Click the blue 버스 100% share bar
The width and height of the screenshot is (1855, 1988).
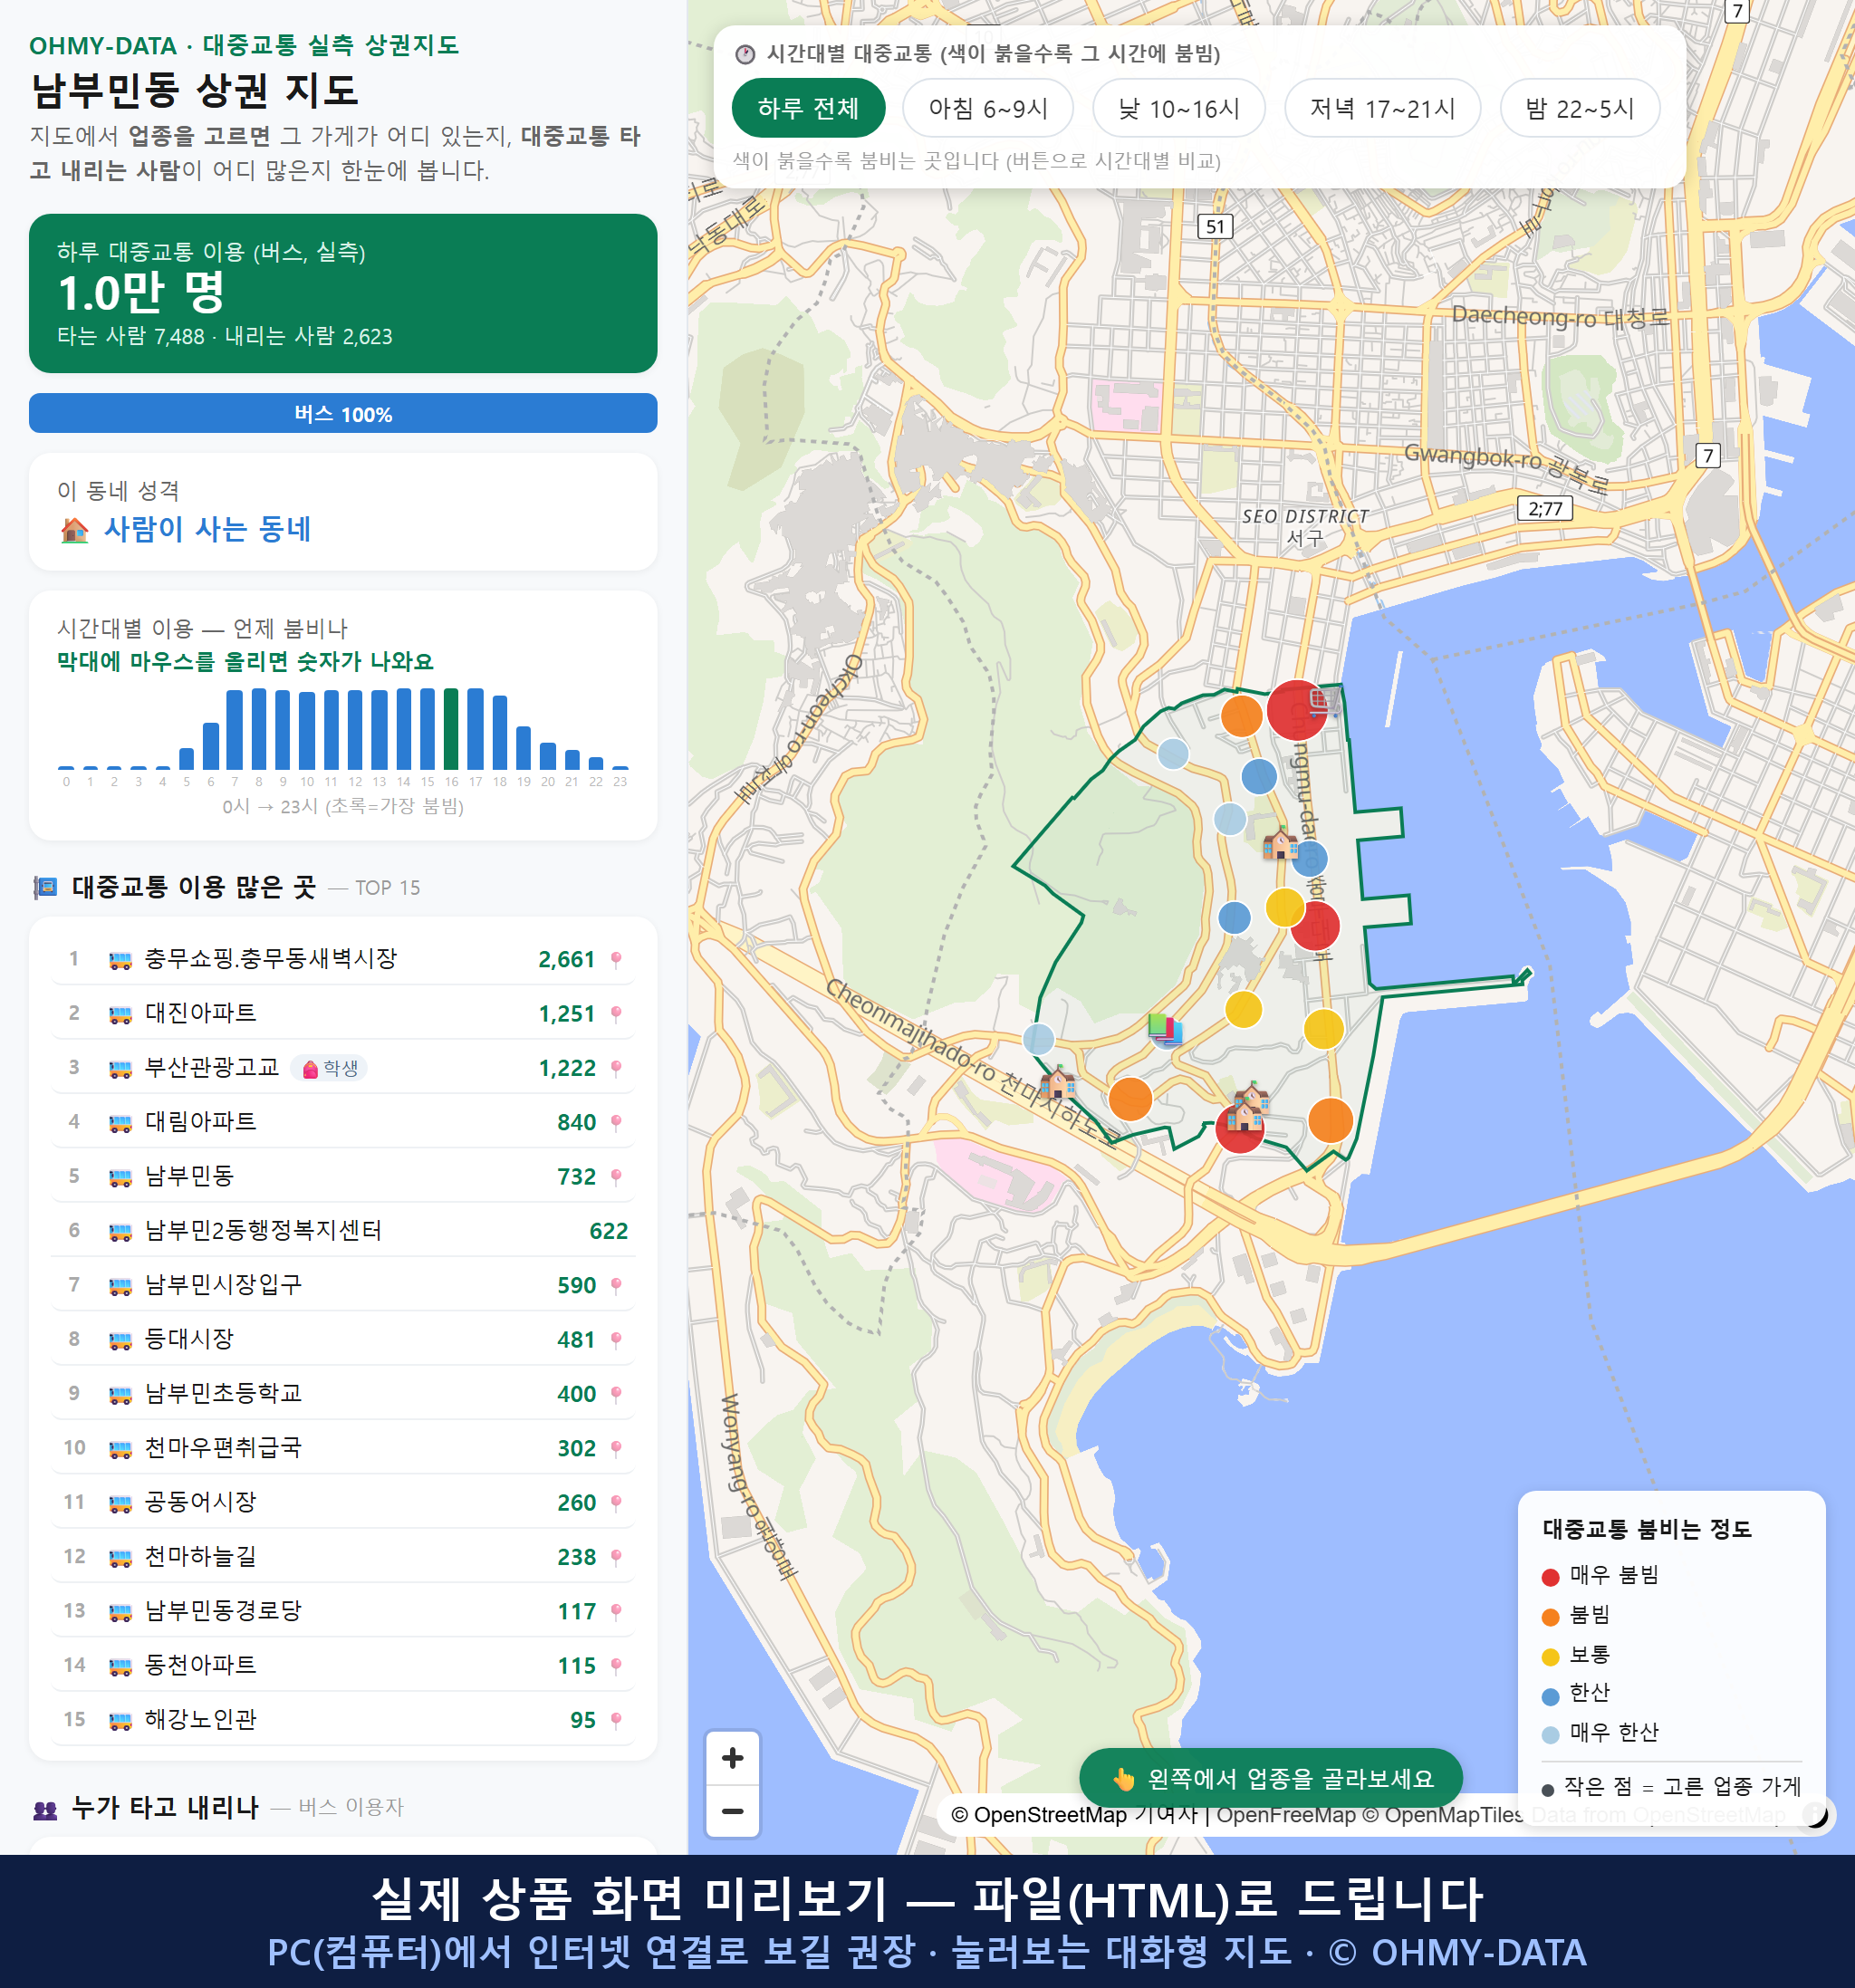[343, 413]
